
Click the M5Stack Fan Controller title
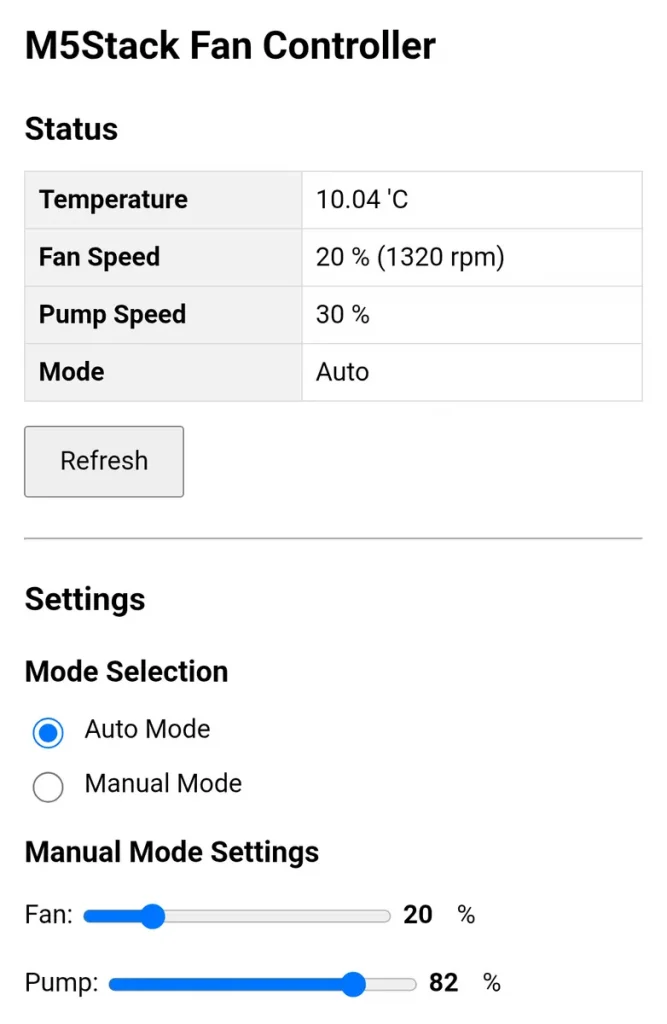click(x=230, y=46)
